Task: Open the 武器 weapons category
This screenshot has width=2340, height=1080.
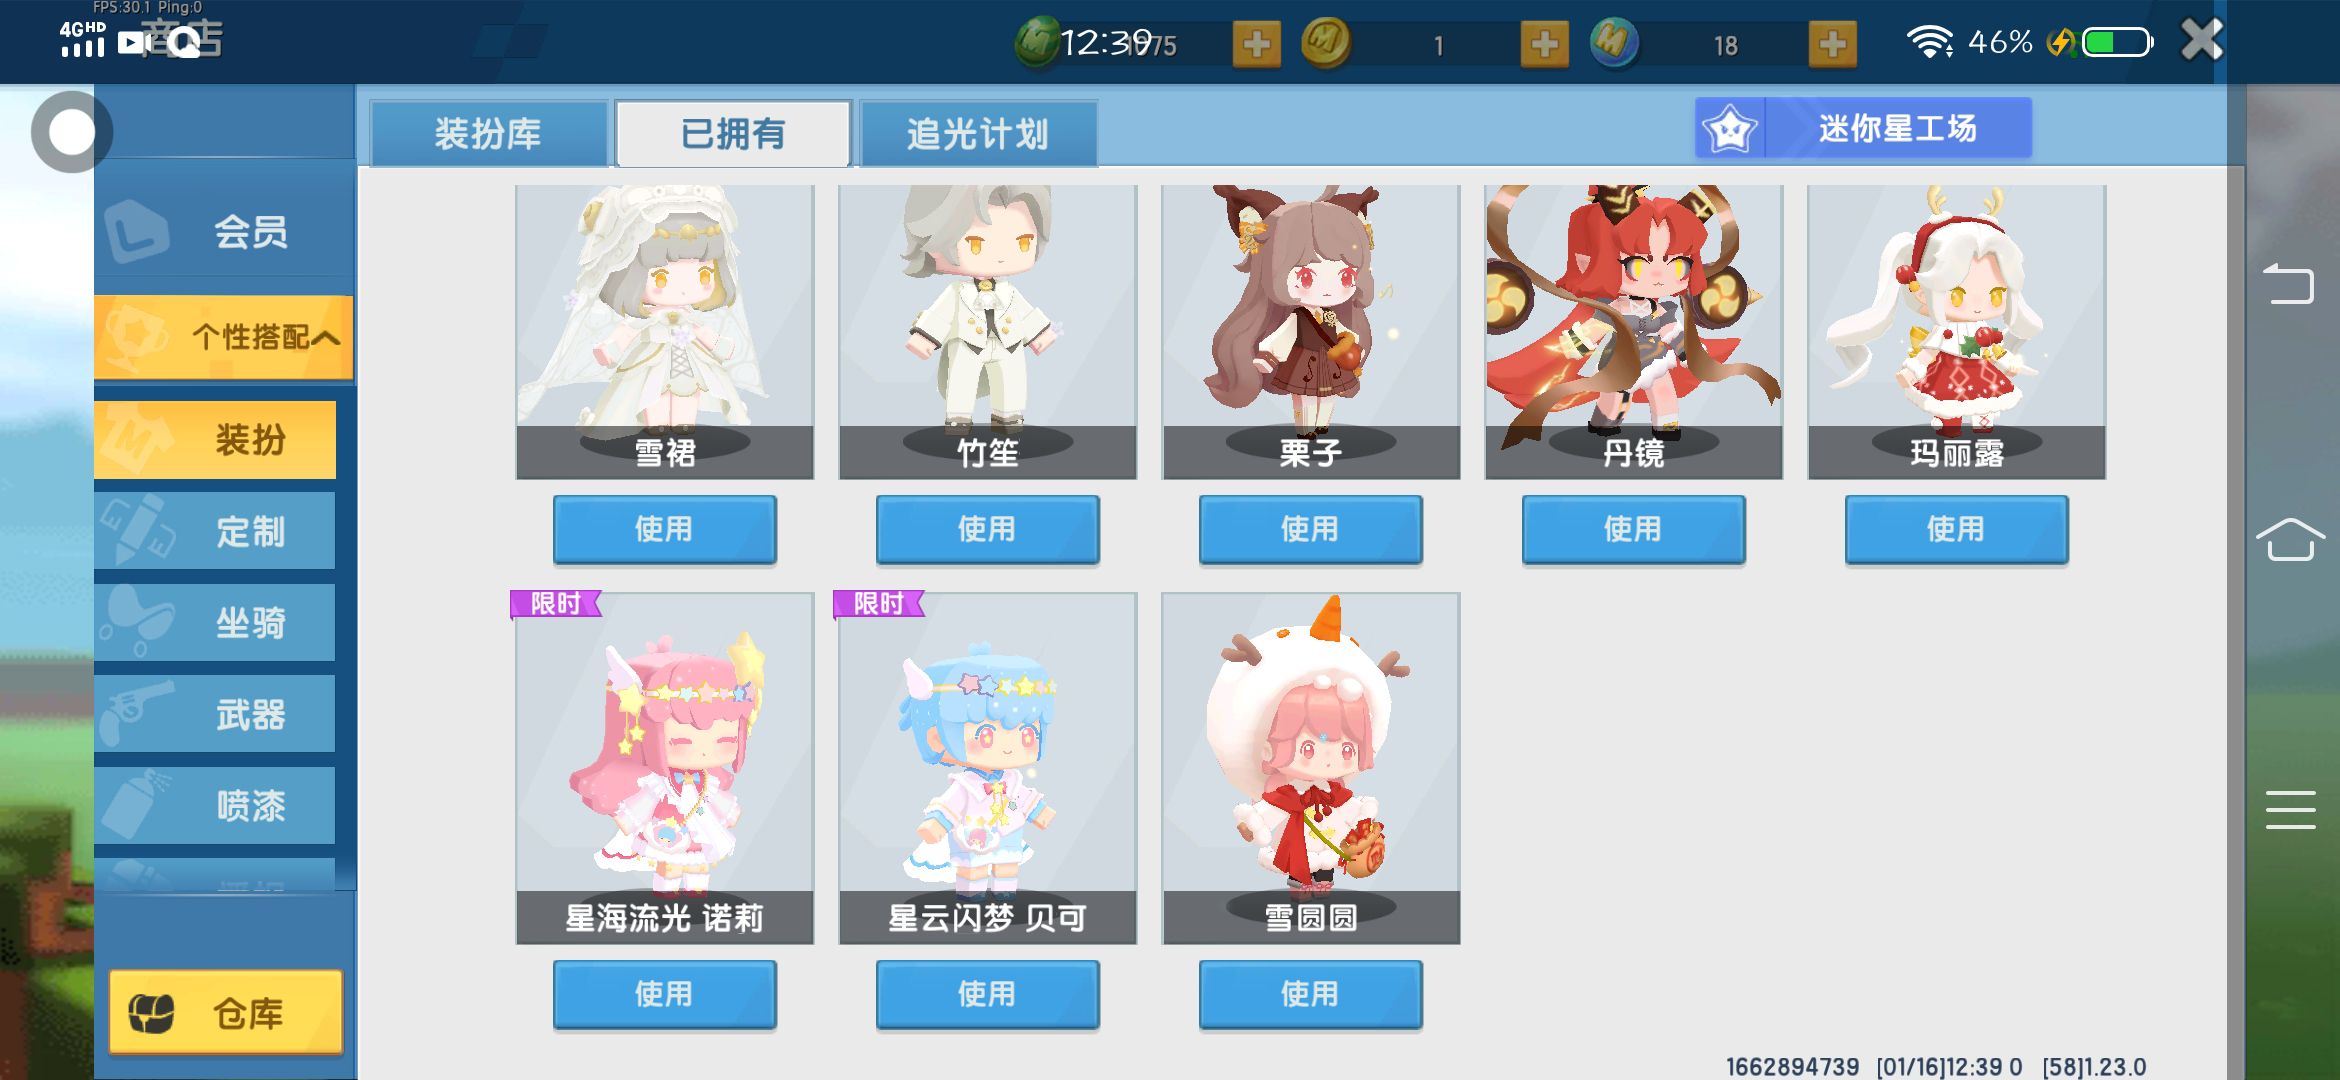Action: (215, 714)
